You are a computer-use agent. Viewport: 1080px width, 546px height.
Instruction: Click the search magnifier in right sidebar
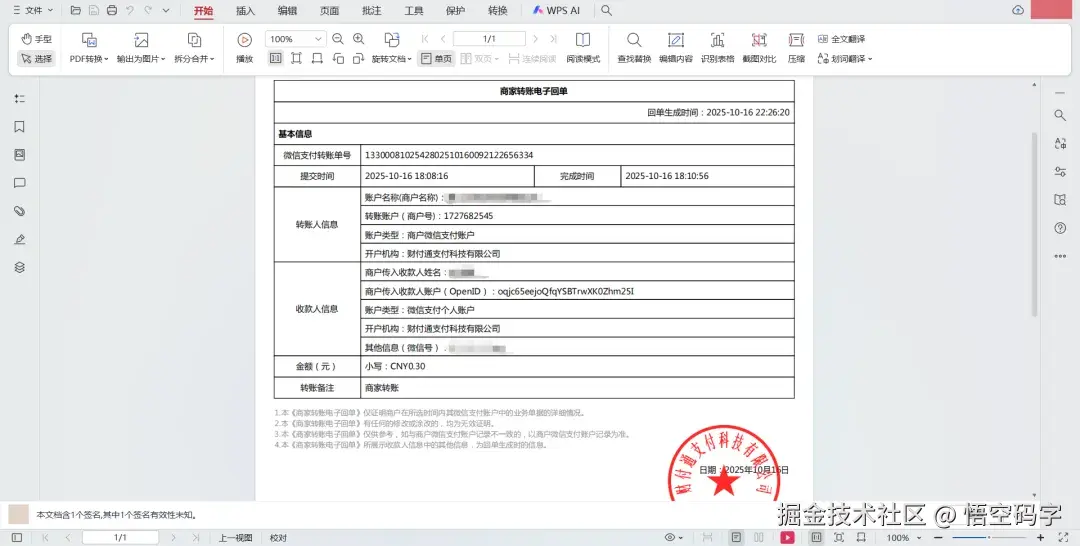(x=1060, y=115)
